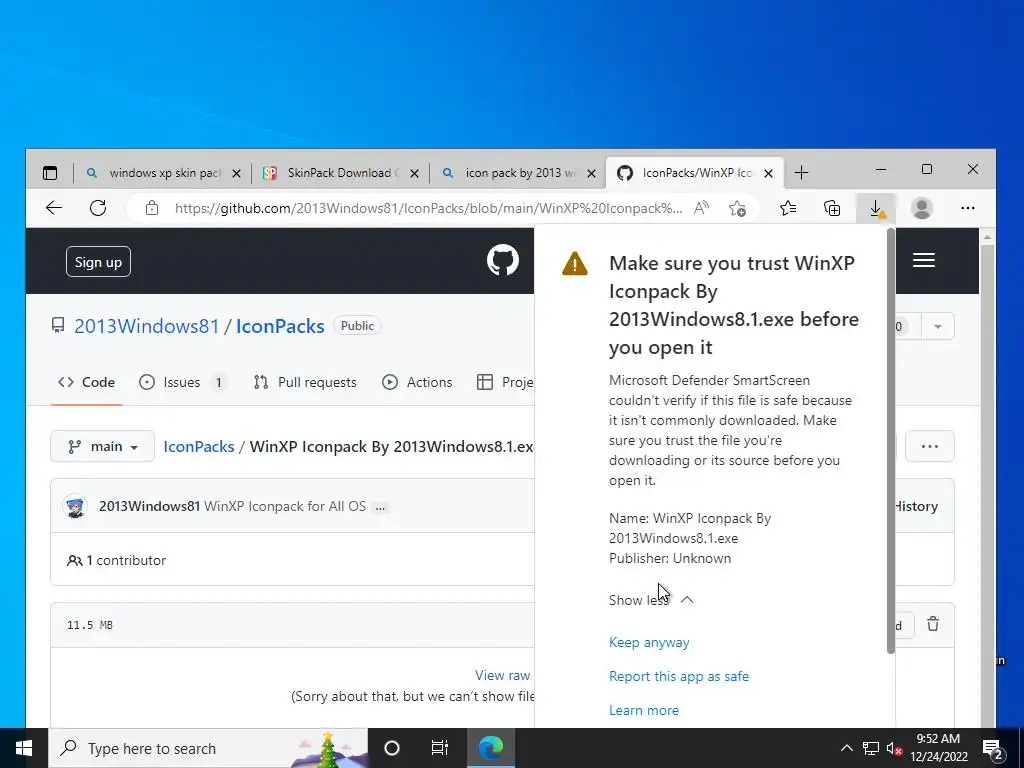Open the Code repository tab
The image size is (1024, 768).
86,383
